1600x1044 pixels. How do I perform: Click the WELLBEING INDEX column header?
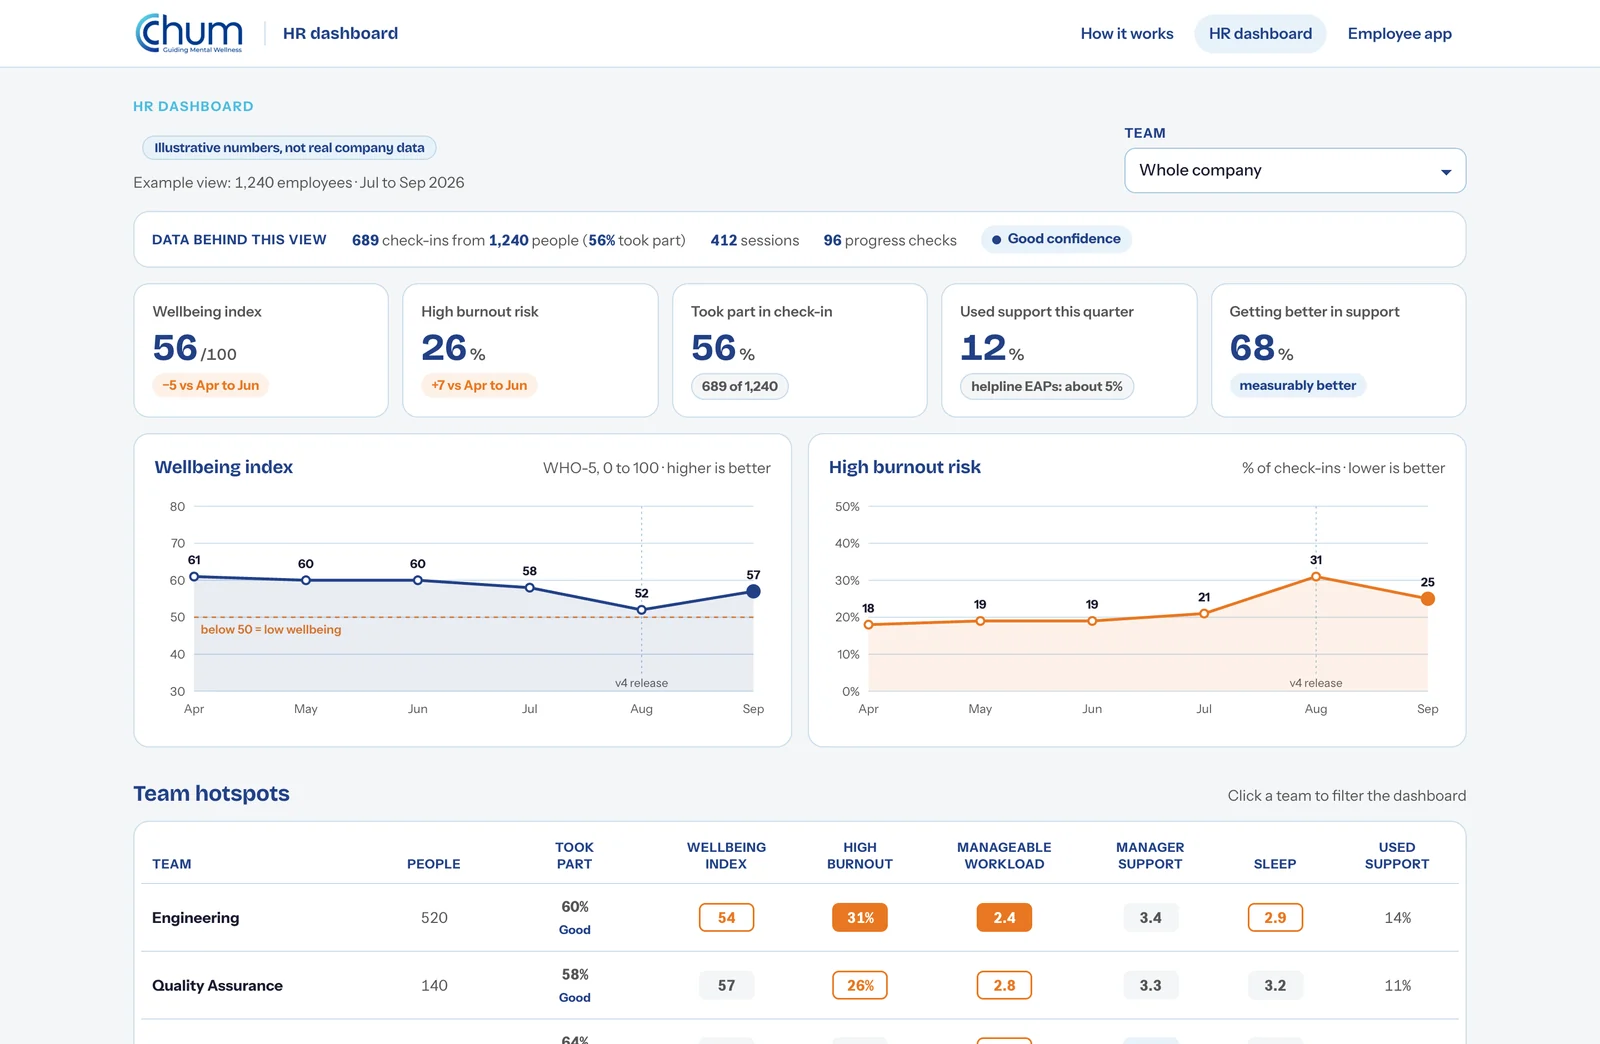pyautogui.click(x=727, y=856)
